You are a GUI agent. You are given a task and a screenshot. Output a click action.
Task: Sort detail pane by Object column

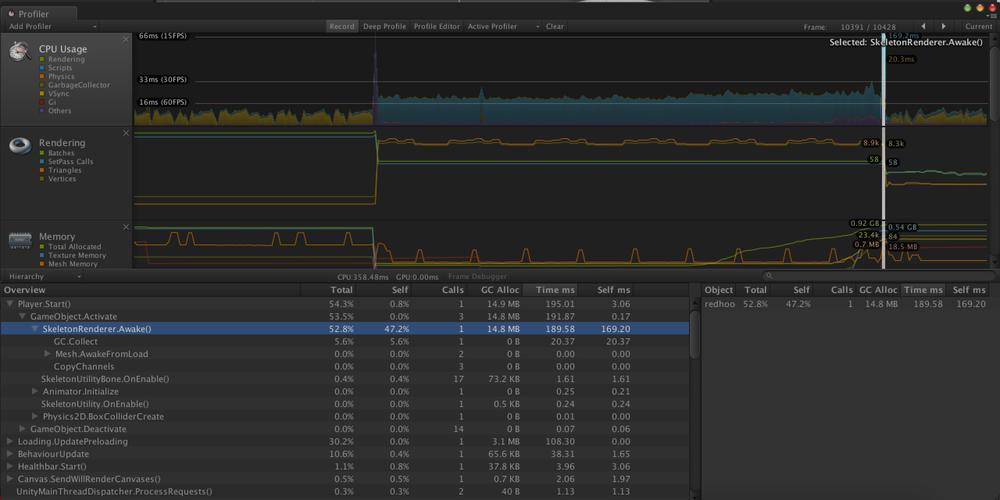pos(718,290)
